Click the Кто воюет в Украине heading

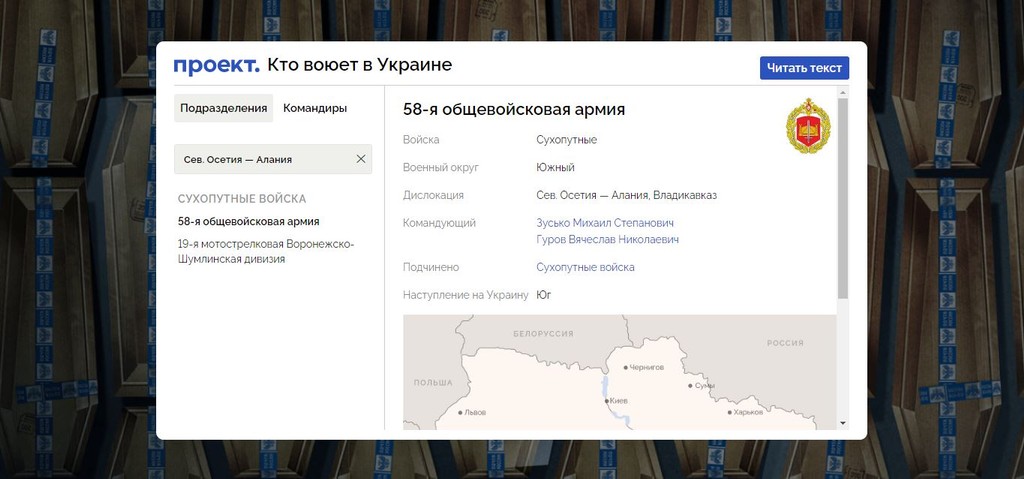[x=359, y=65]
